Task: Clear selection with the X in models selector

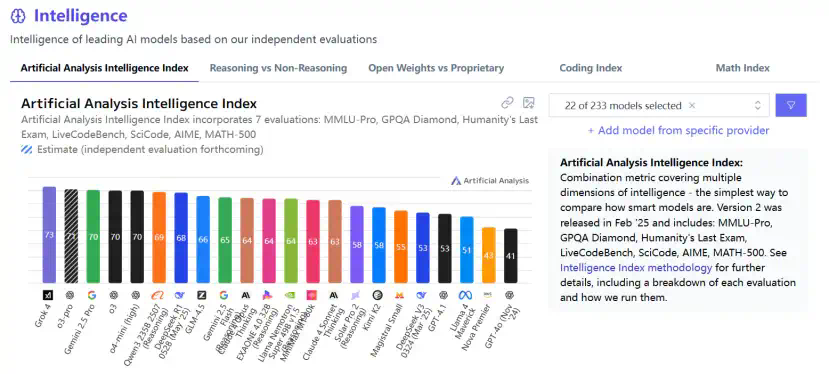Action: click(692, 105)
